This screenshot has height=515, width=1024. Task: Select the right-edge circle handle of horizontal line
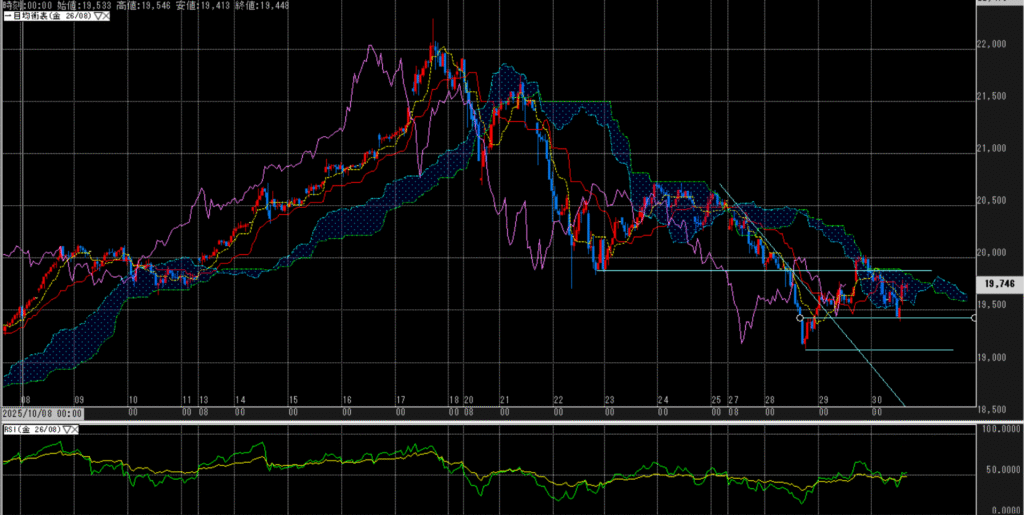coord(974,318)
